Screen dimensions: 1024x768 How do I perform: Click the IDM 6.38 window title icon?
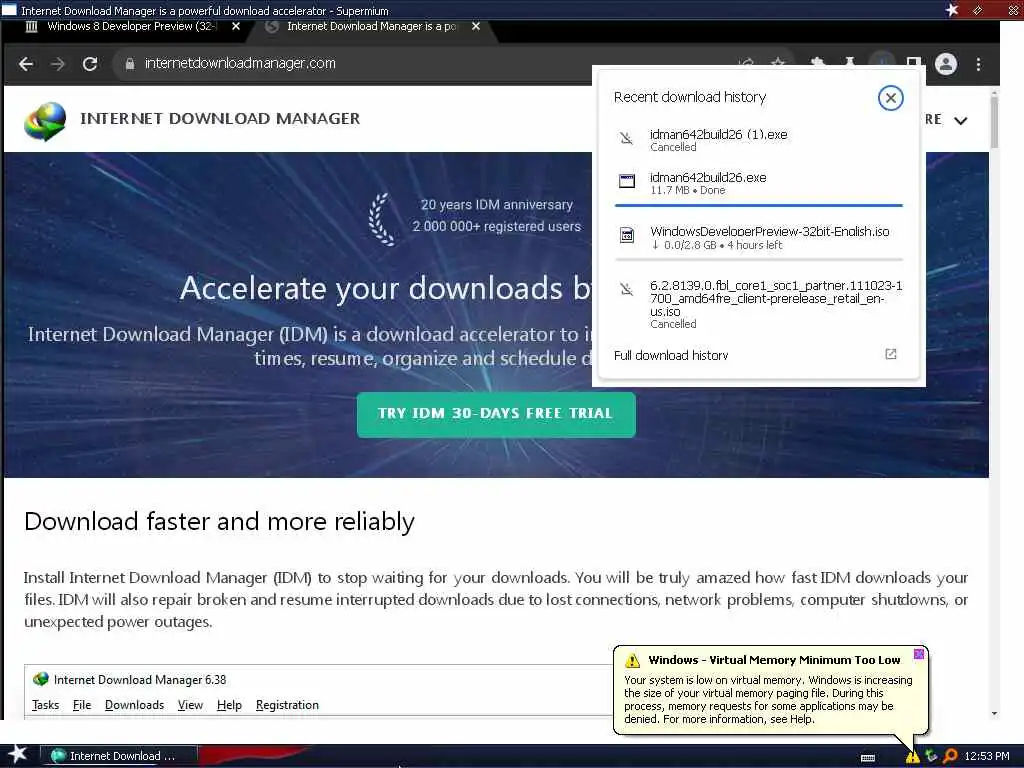(x=40, y=680)
